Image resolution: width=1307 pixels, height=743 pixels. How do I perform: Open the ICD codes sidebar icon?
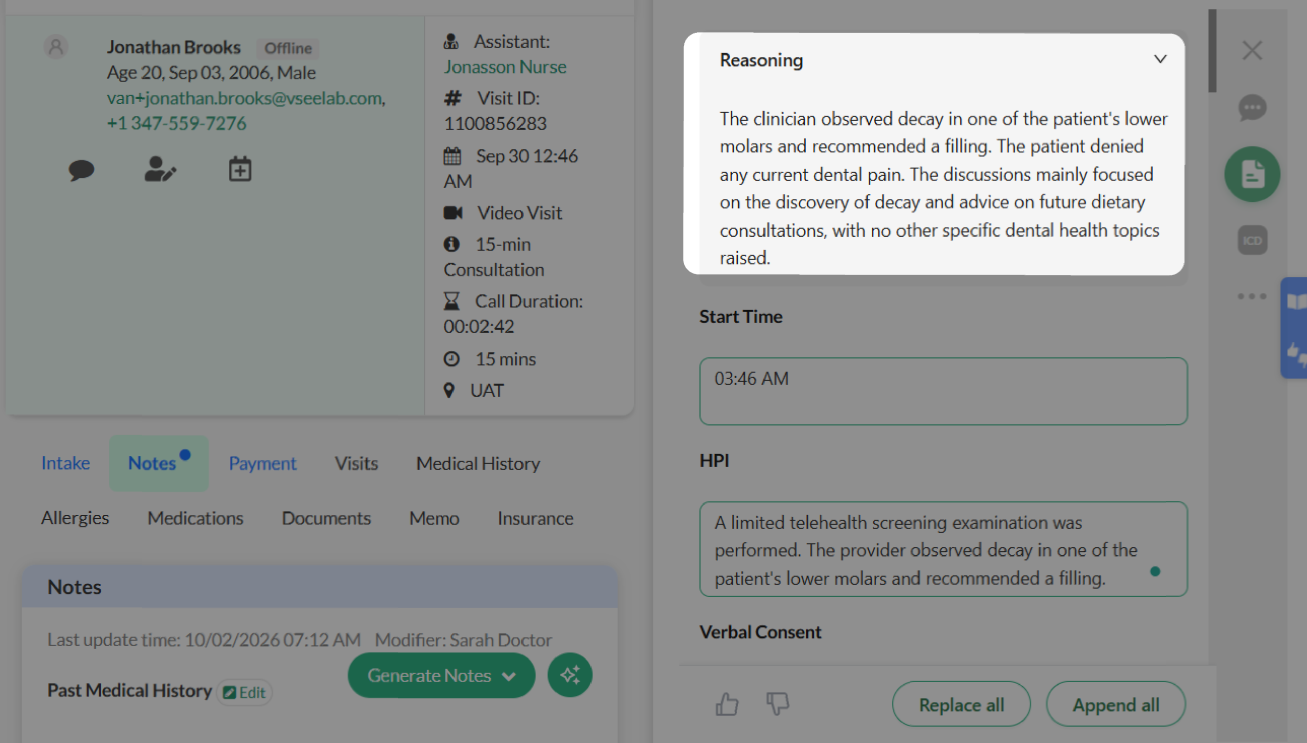[1252, 240]
